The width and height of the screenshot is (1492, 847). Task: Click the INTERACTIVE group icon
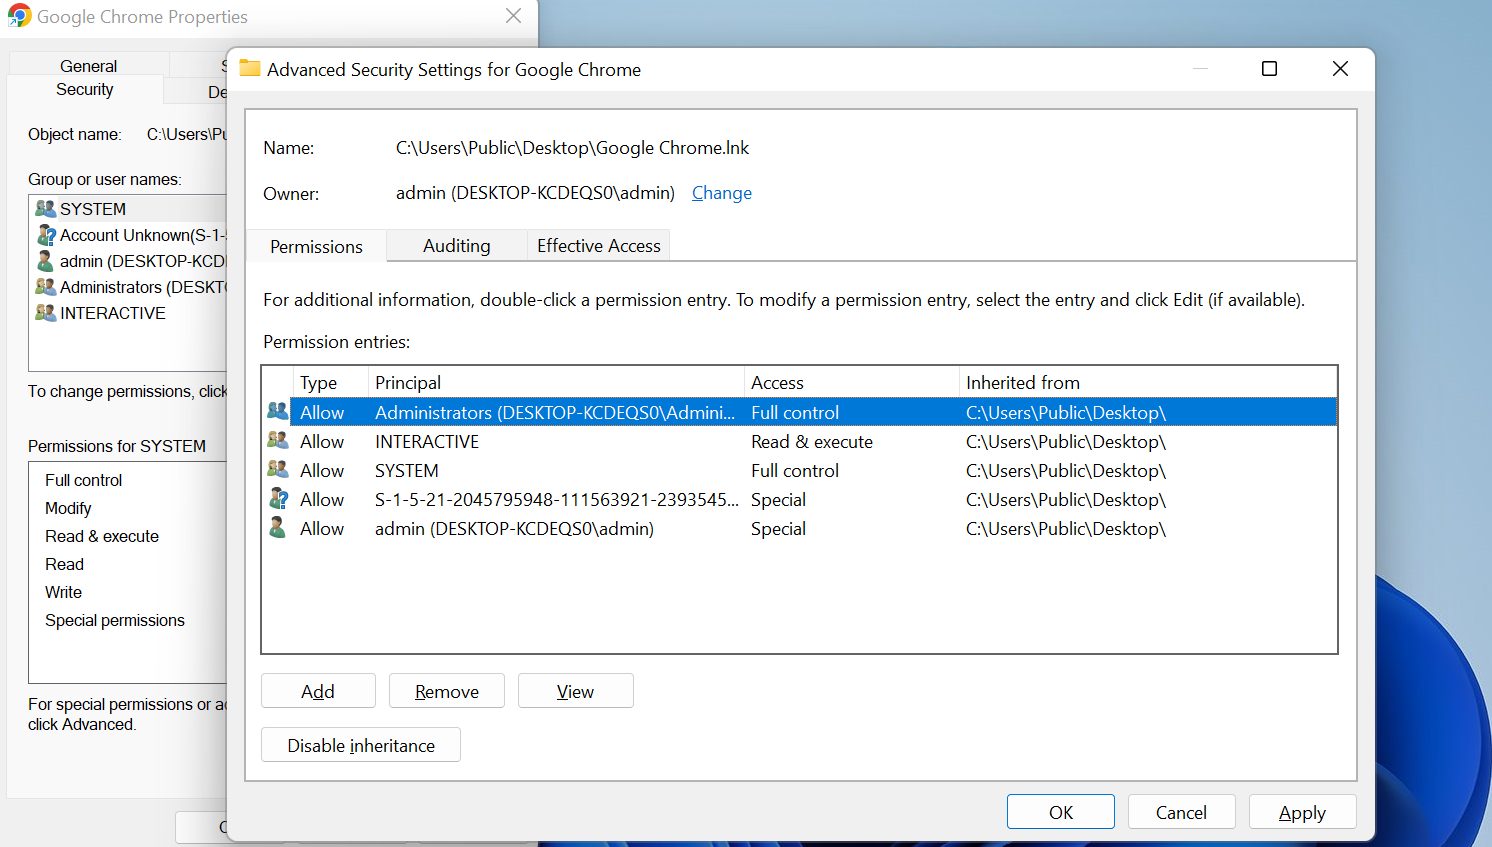click(276, 440)
